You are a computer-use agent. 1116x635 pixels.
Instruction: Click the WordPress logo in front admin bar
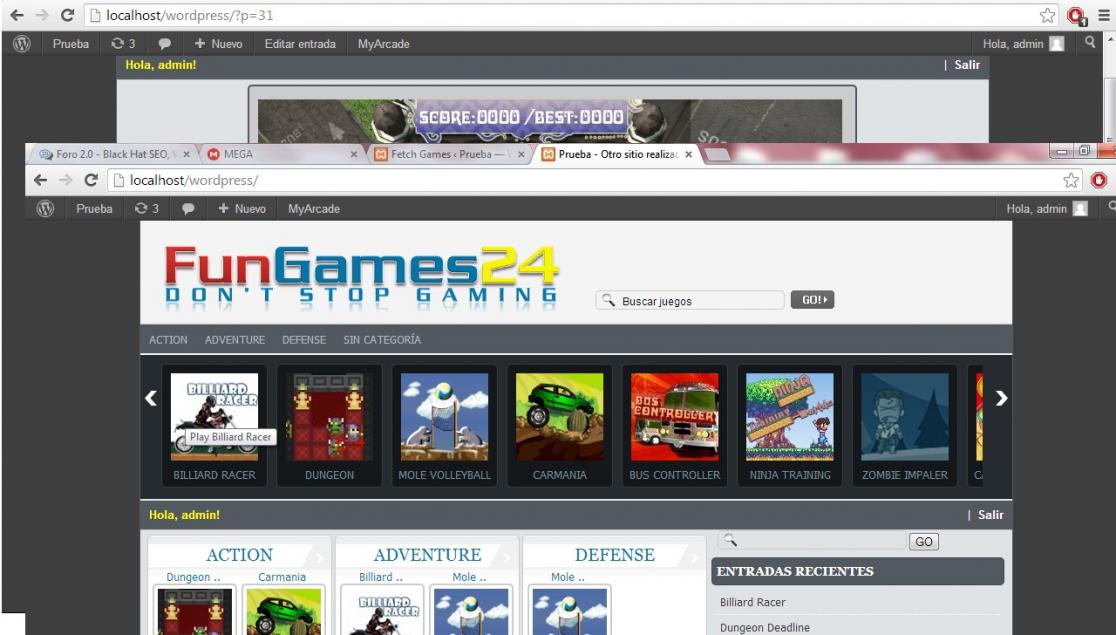(x=43, y=208)
